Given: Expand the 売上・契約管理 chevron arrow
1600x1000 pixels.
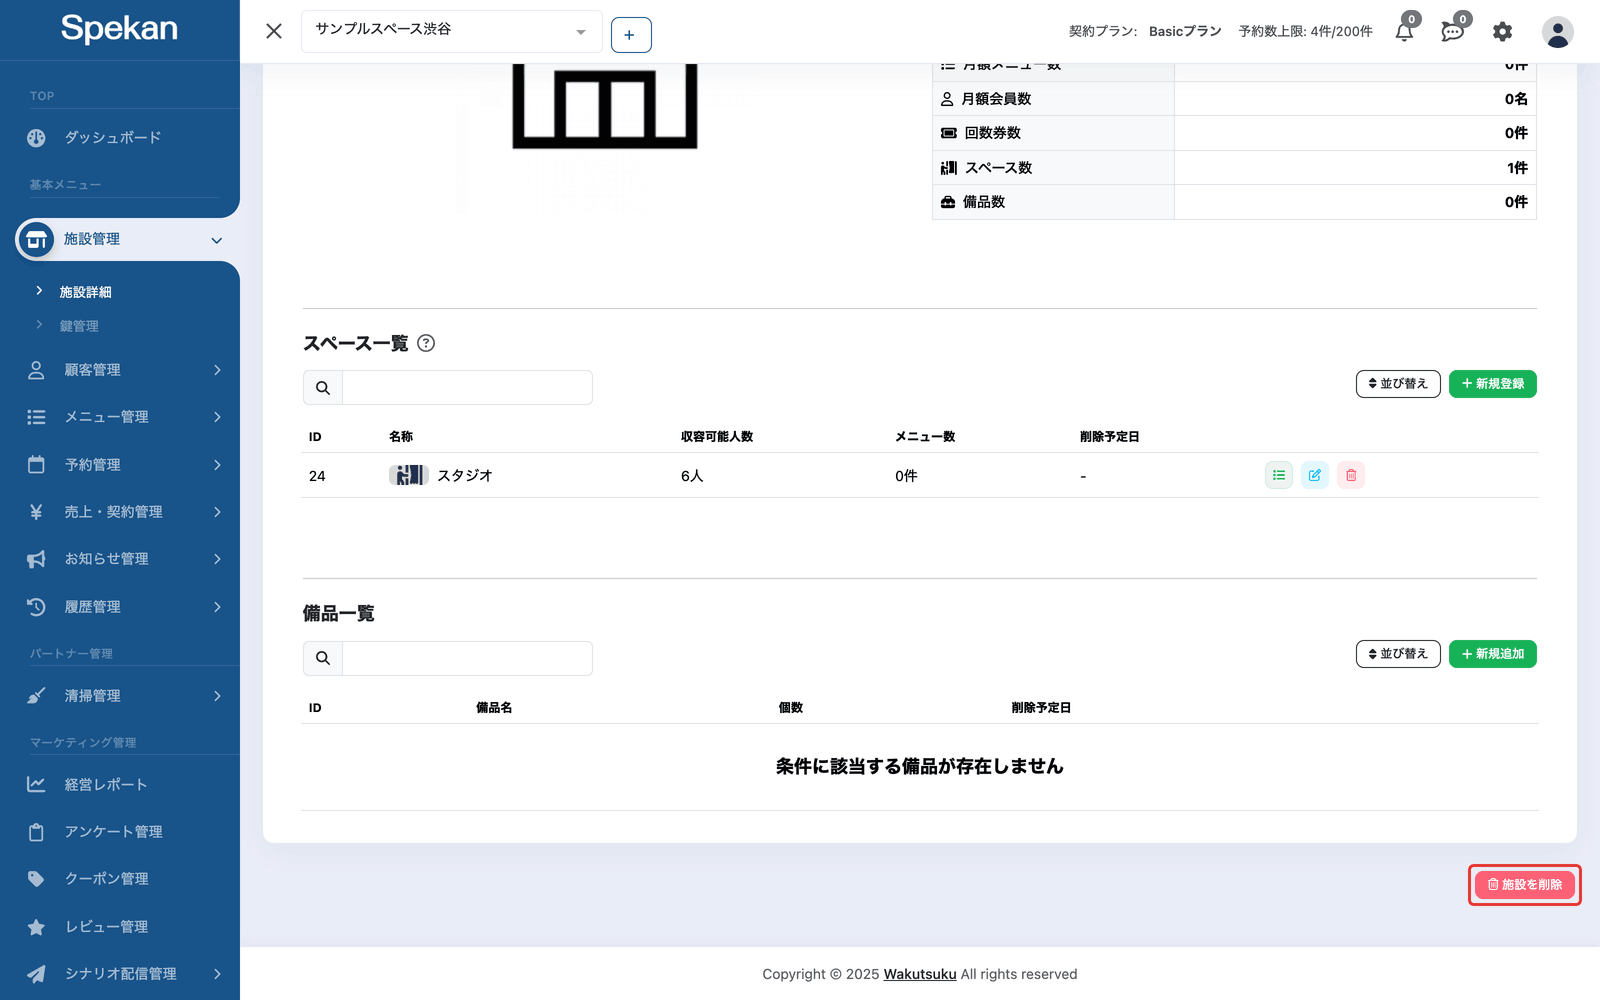Looking at the screenshot, I should coord(217,512).
